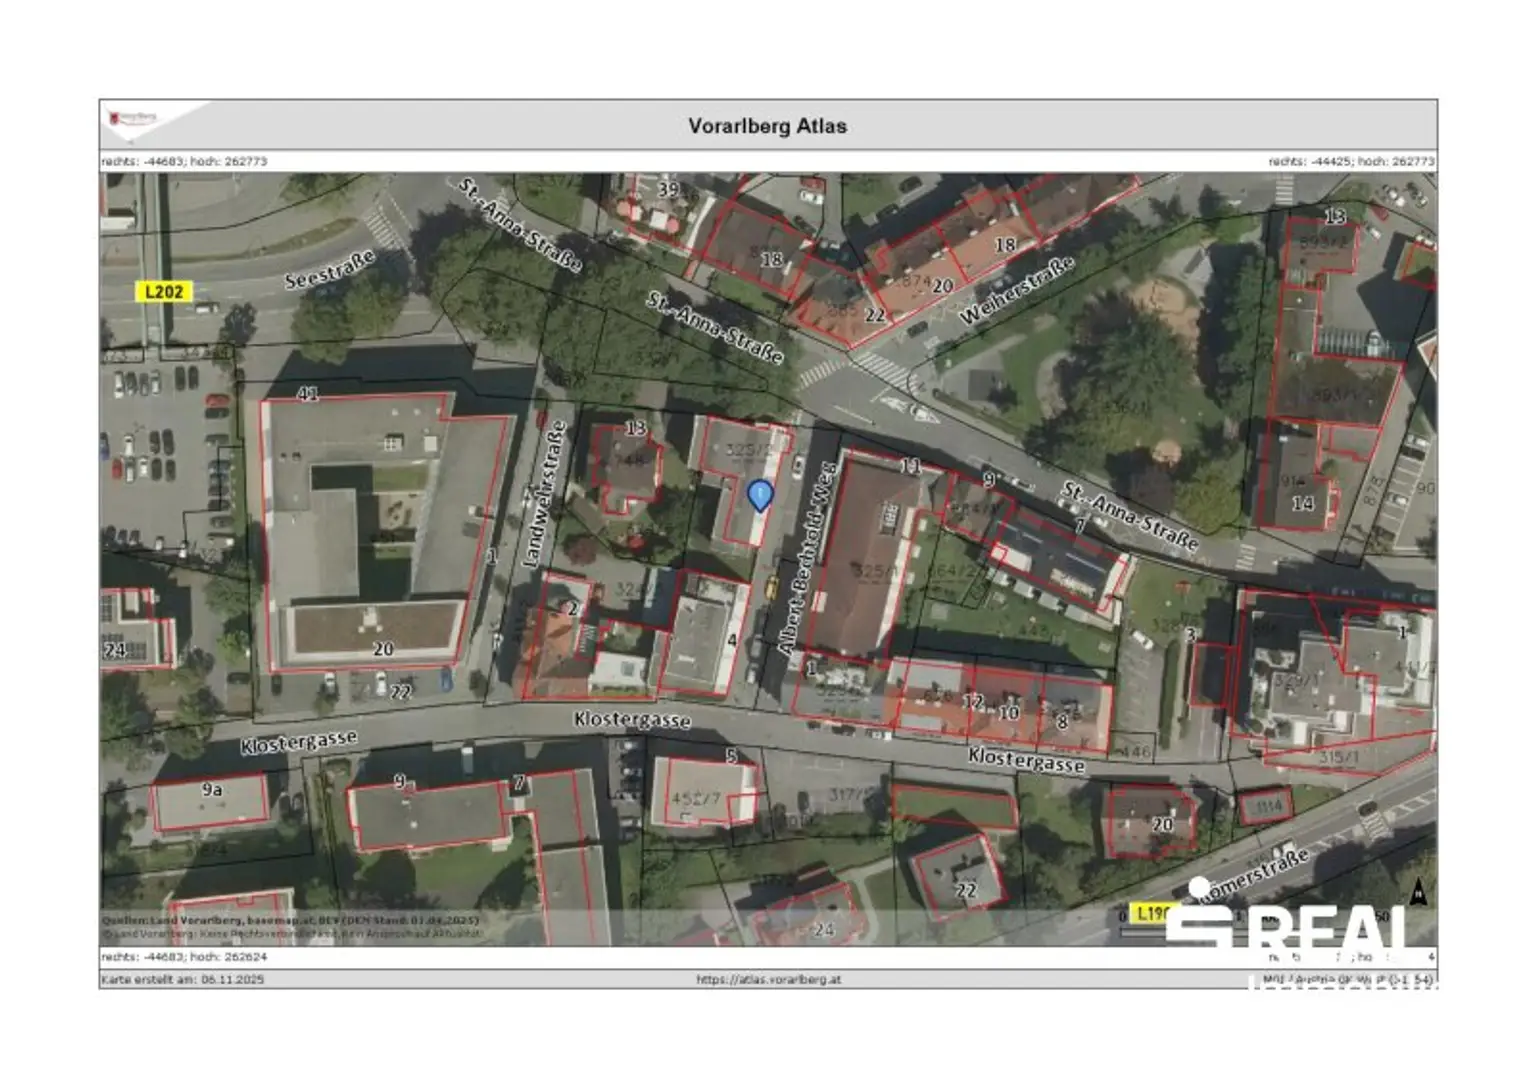Viewport: 1536px width, 1087px height.
Task: Select the Seestraße street label
Action: click(330, 270)
